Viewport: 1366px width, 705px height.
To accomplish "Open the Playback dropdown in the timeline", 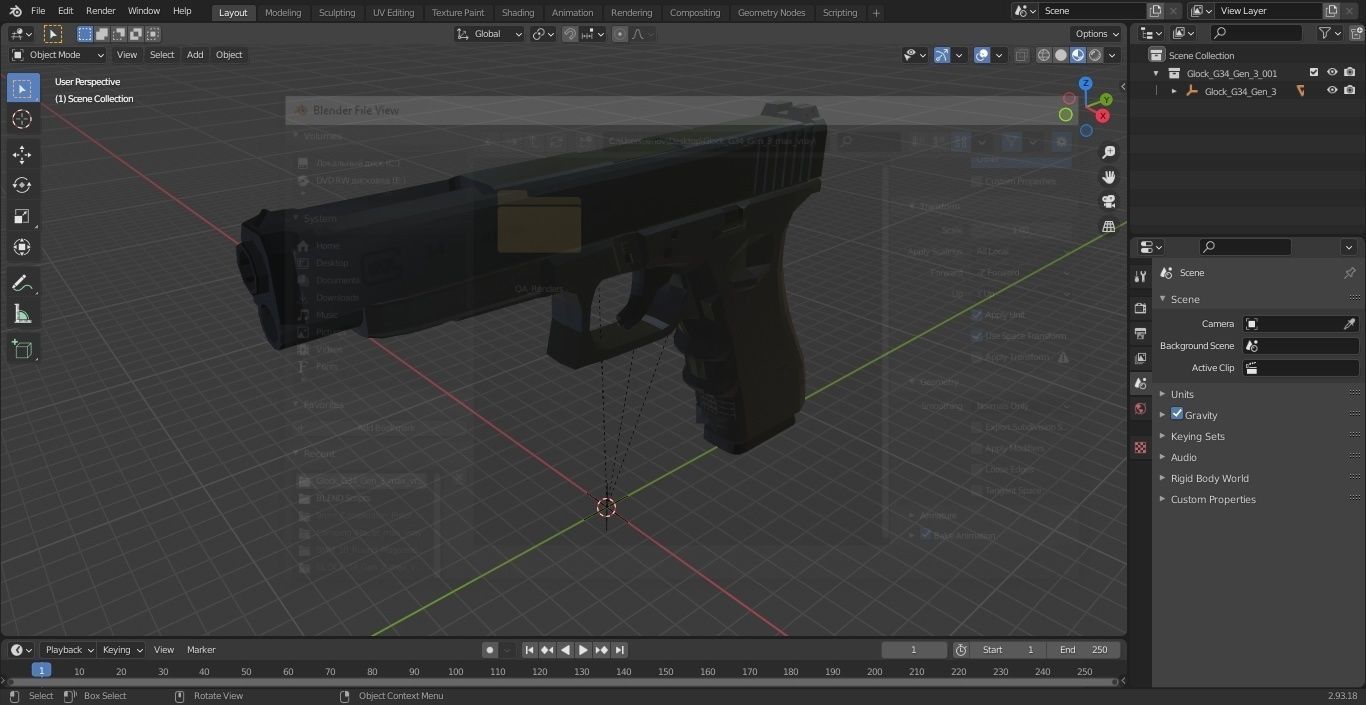I will (68, 650).
